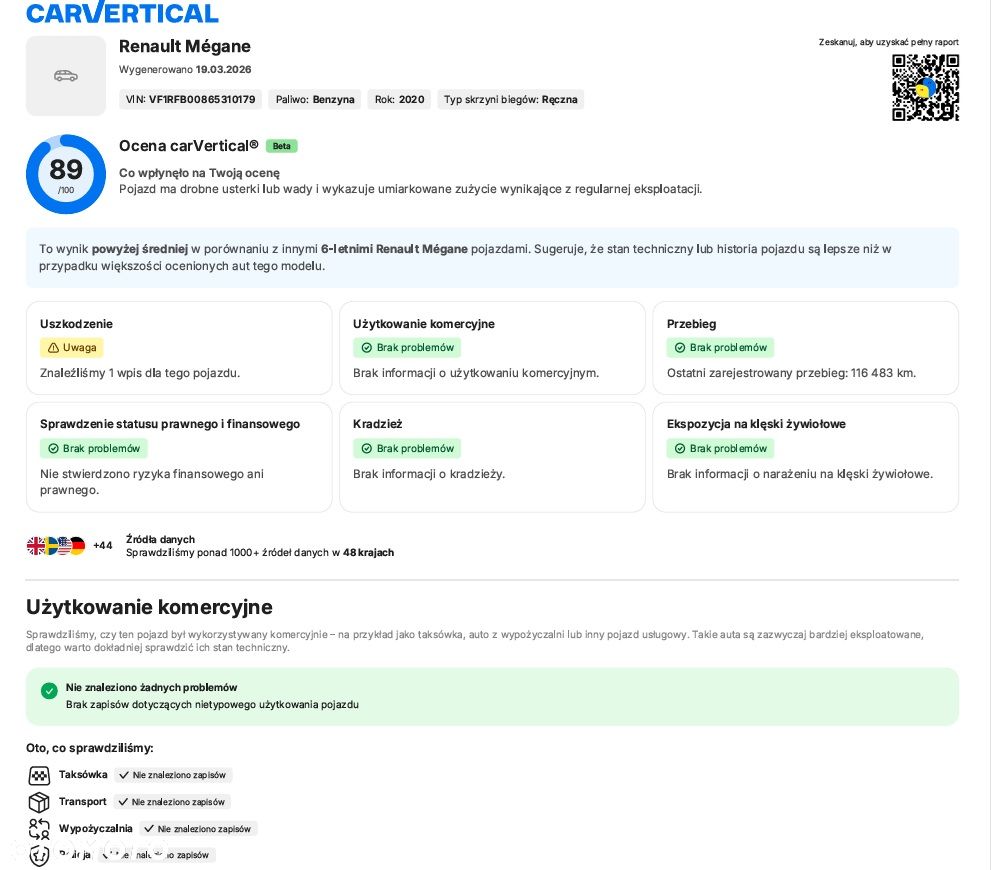Click Nie znaleziono żadnych problemów banner text
This screenshot has height=870, width=991.
pyautogui.click(x=152, y=687)
